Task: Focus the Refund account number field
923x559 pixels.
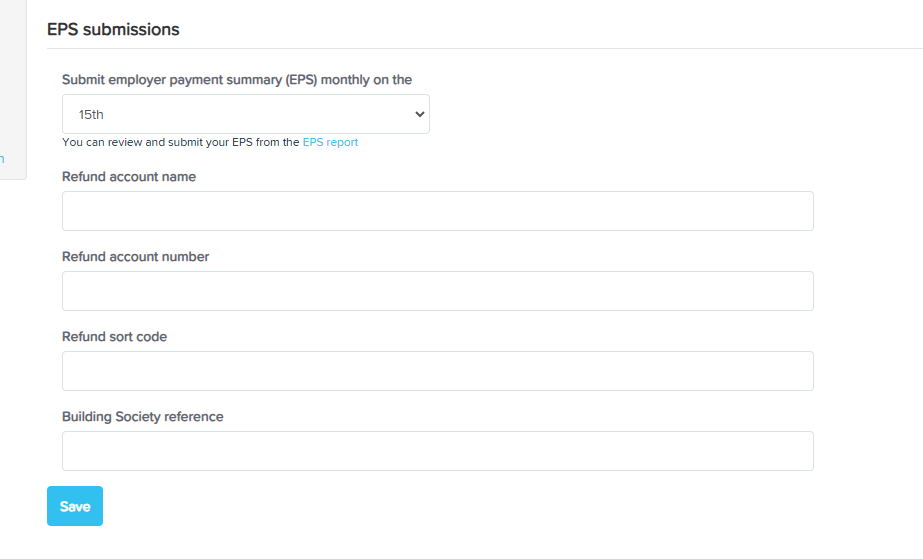Action: [x=438, y=291]
